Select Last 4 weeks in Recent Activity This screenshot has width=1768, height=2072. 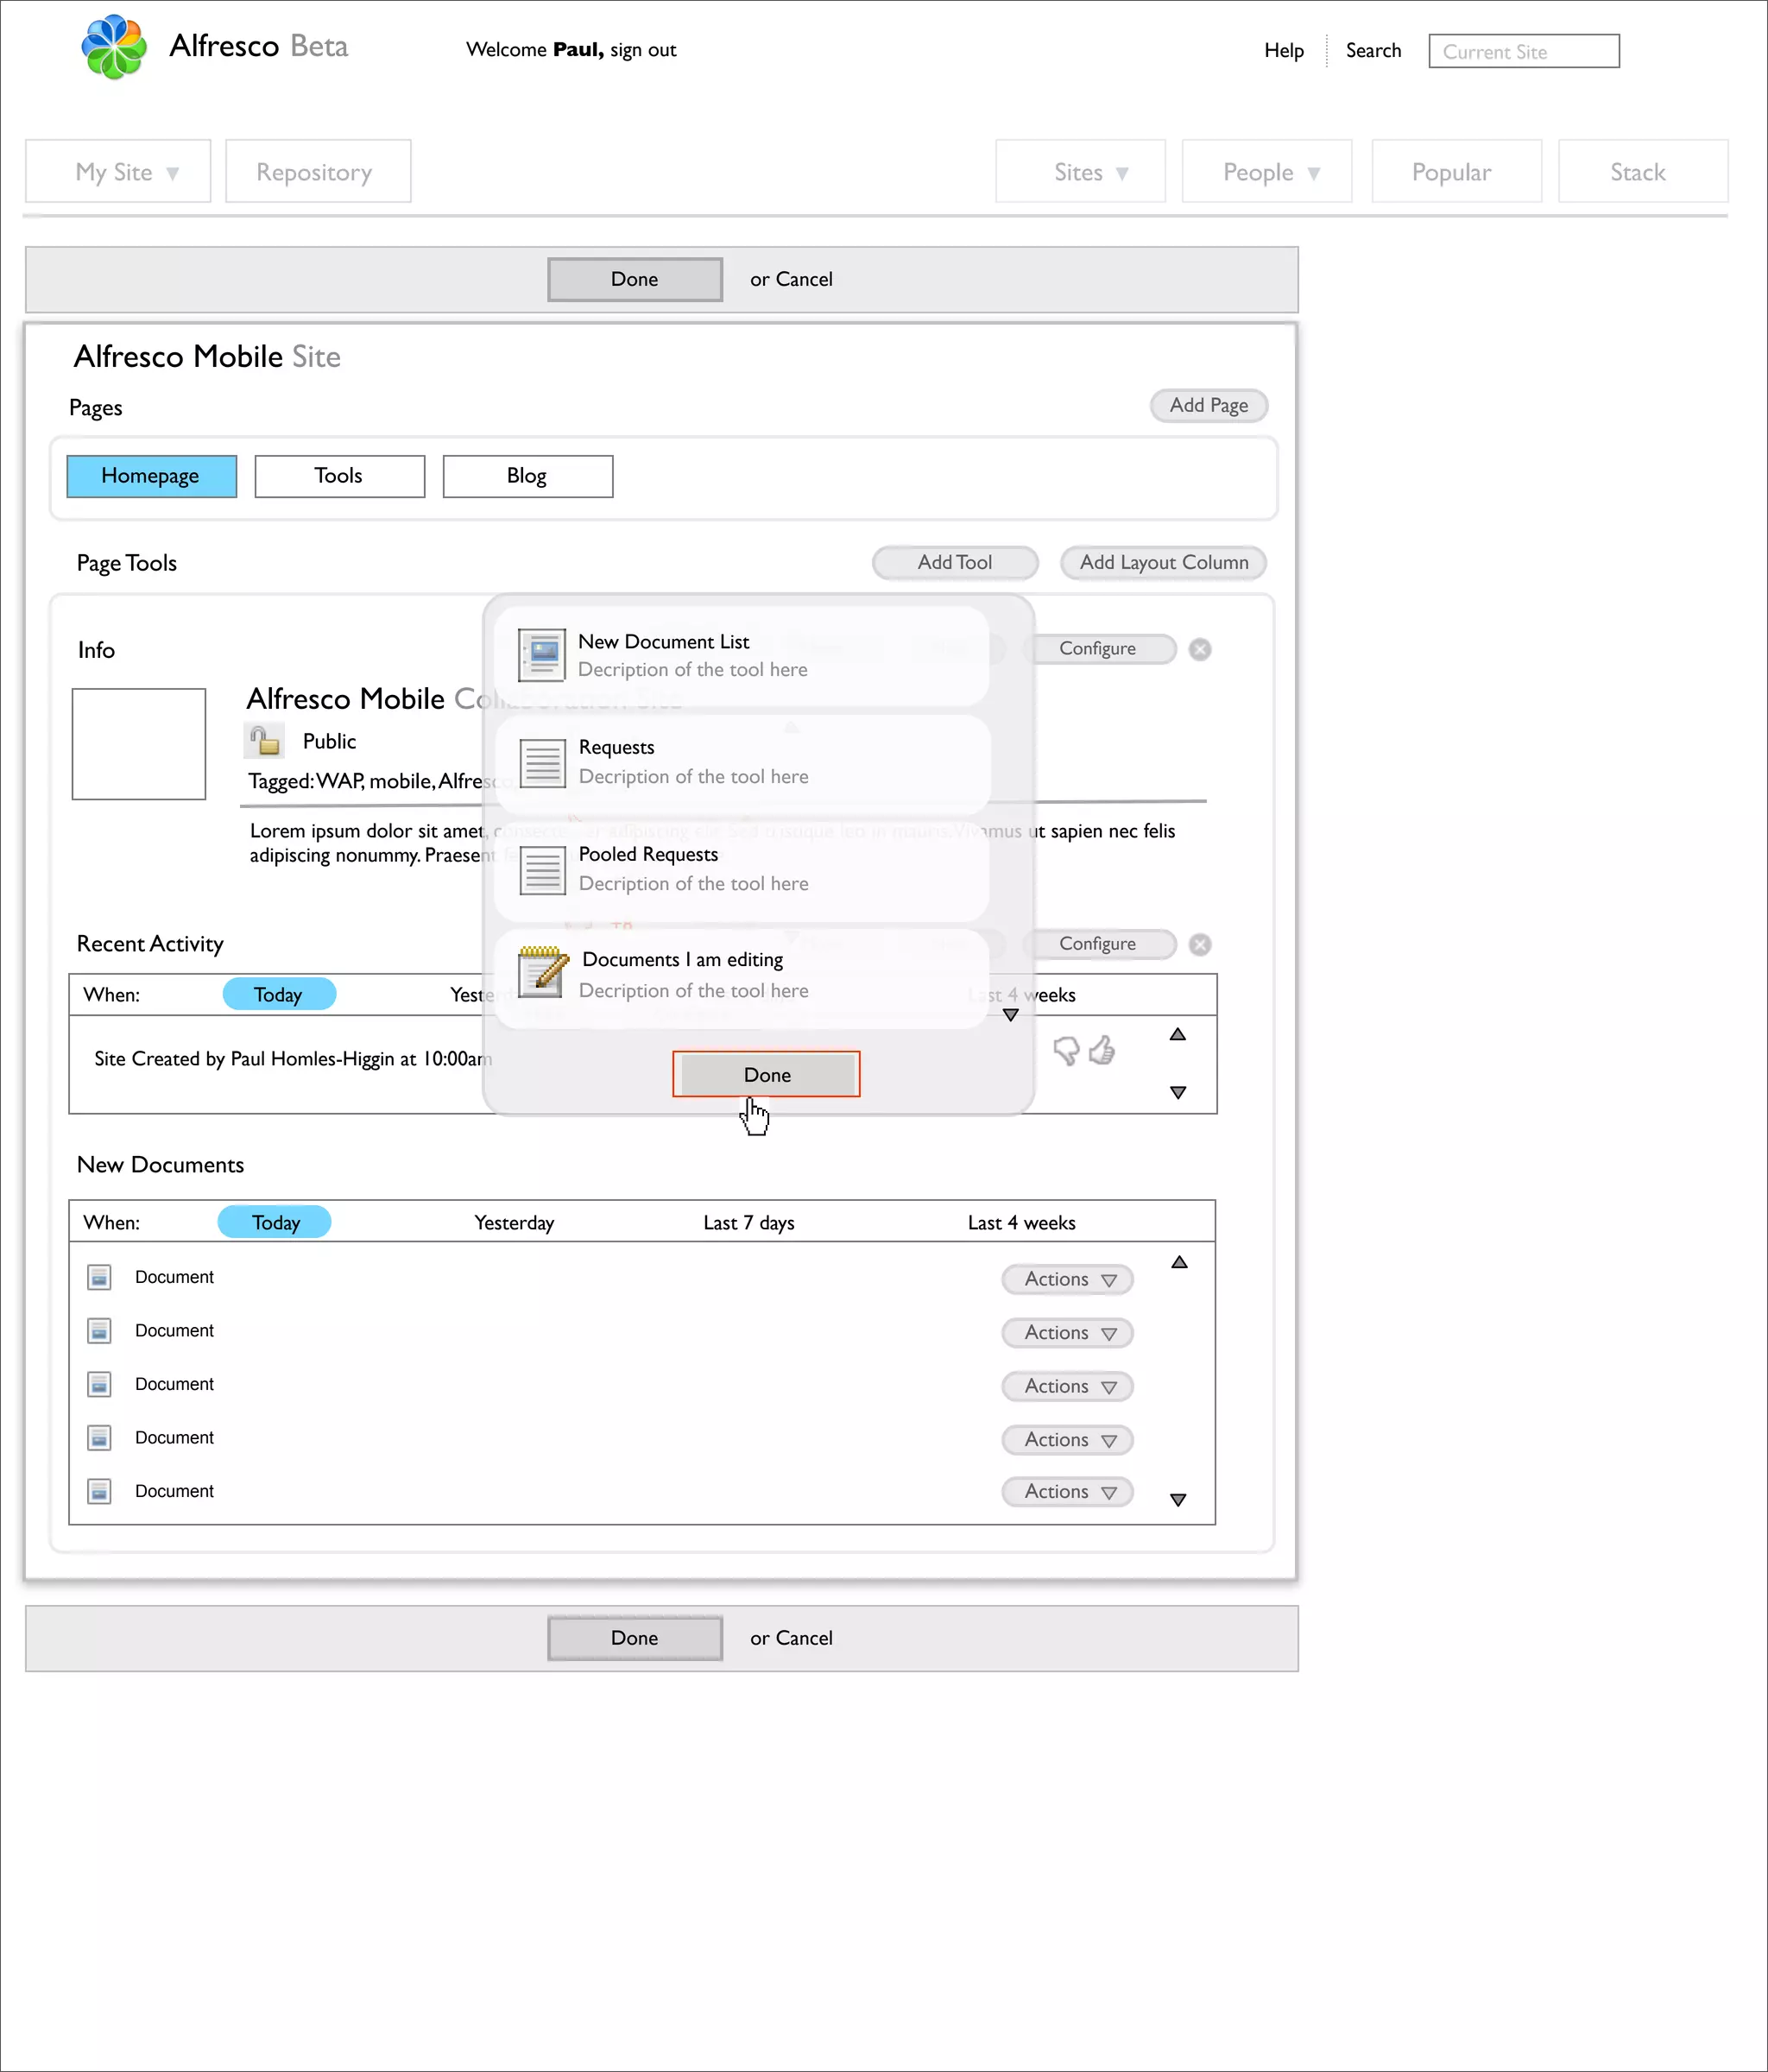1022,995
